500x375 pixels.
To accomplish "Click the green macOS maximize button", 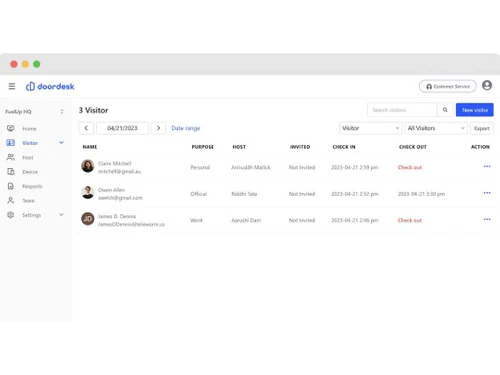I will 37,64.
